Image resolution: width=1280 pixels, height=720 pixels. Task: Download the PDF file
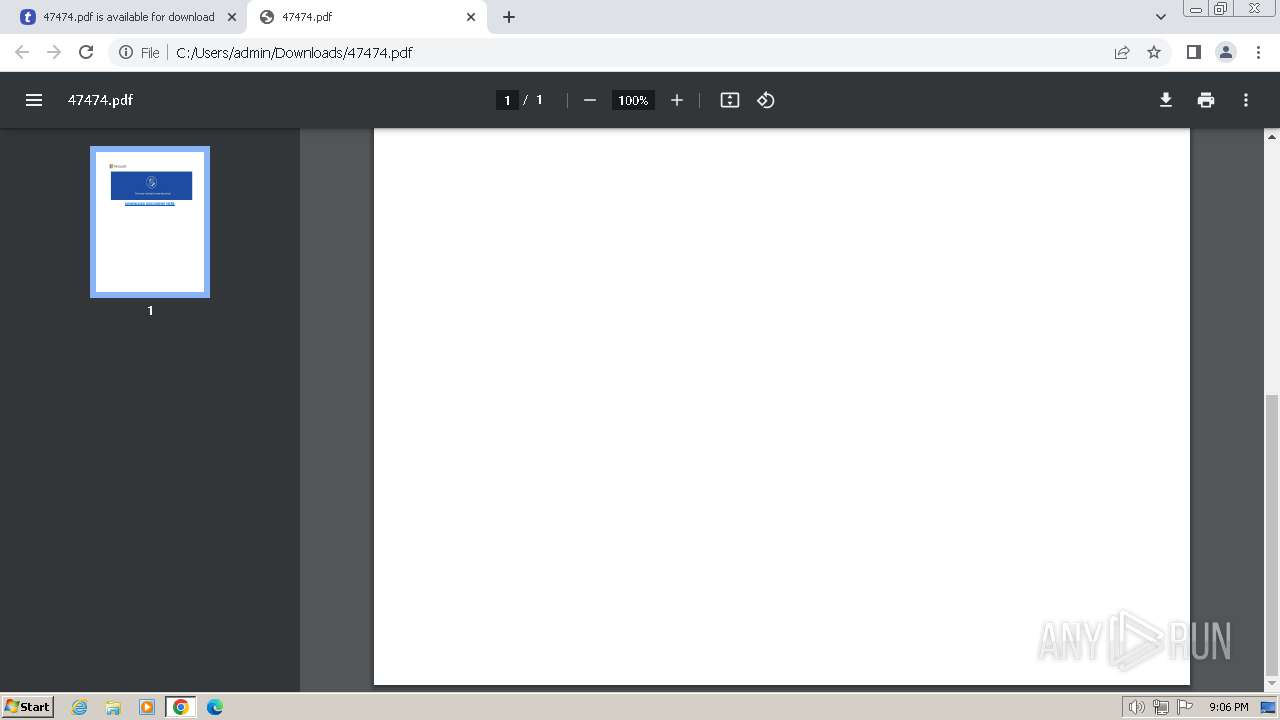click(x=1166, y=100)
